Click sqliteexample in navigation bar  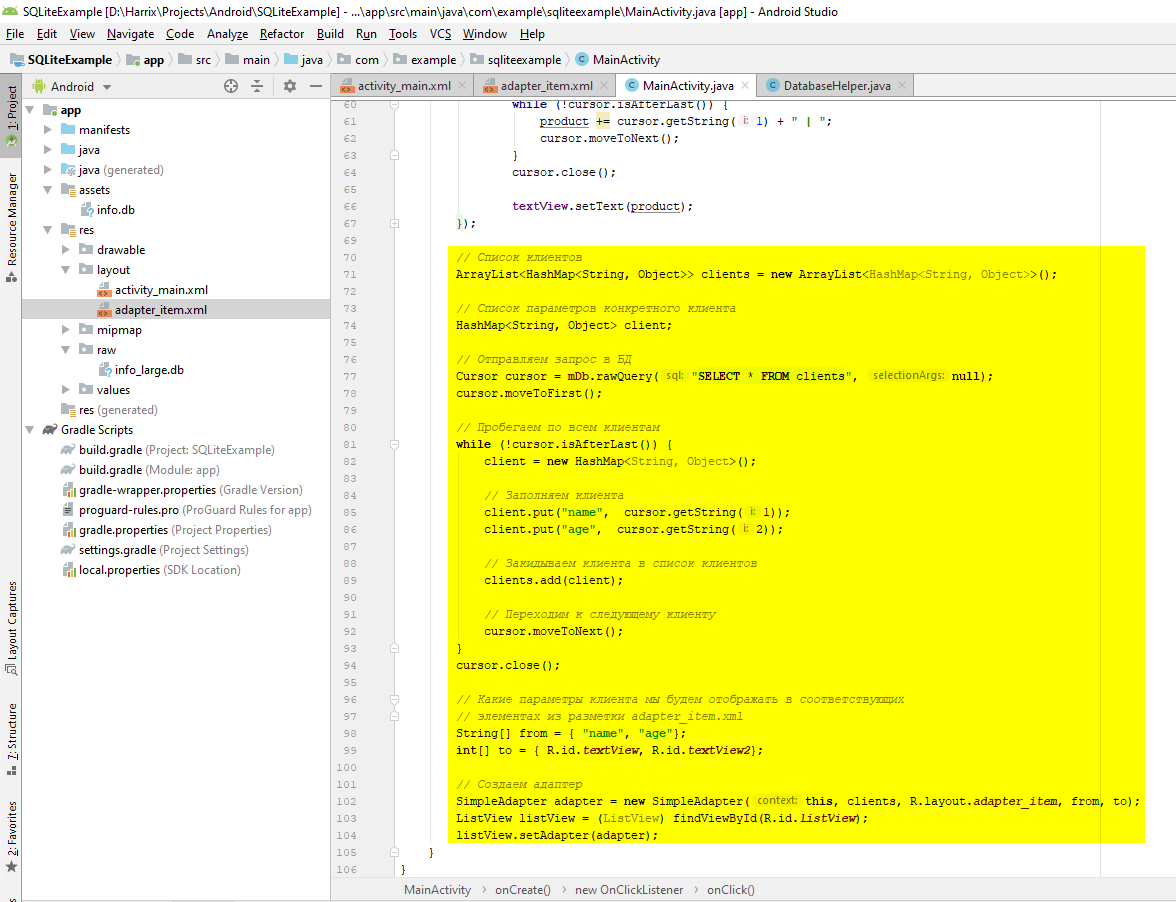pos(522,60)
